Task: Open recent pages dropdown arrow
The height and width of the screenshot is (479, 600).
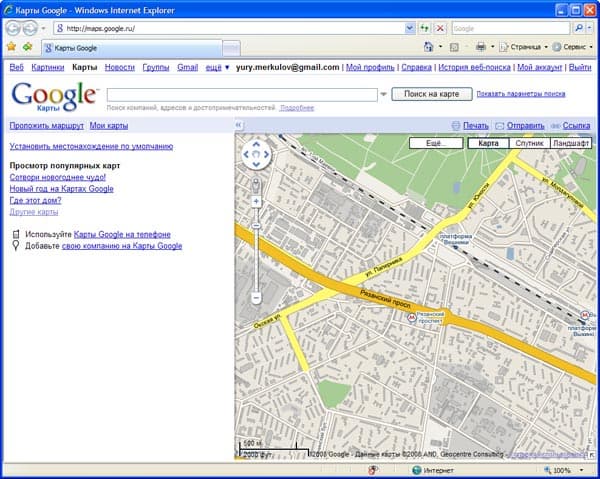Action: point(43,28)
